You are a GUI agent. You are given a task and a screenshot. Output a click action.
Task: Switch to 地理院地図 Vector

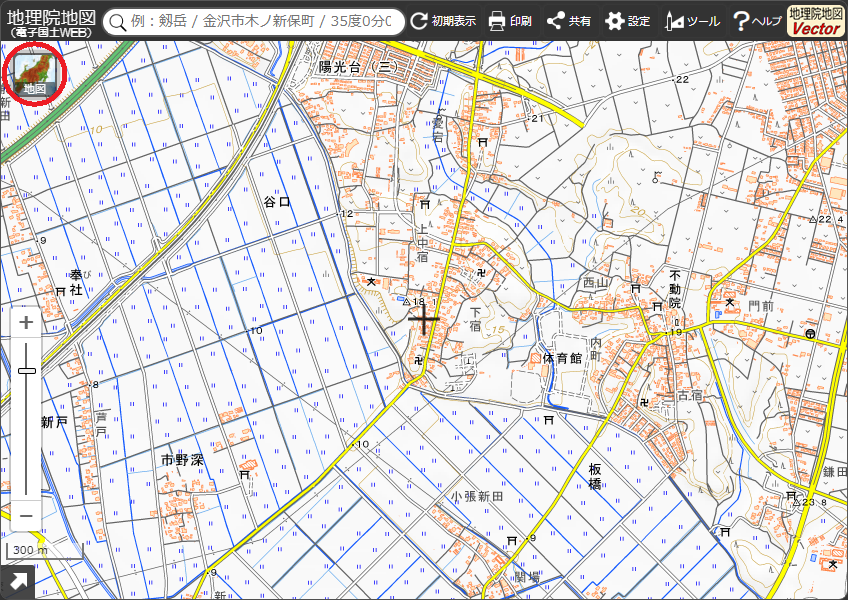(x=816, y=21)
